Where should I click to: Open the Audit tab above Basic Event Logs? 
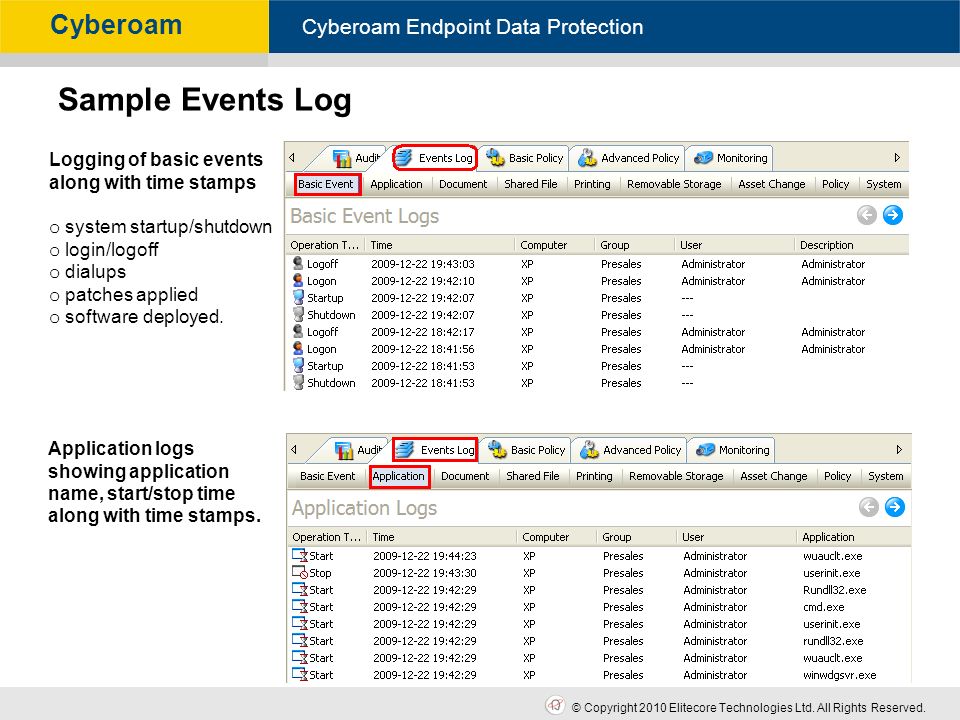[356, 158]
